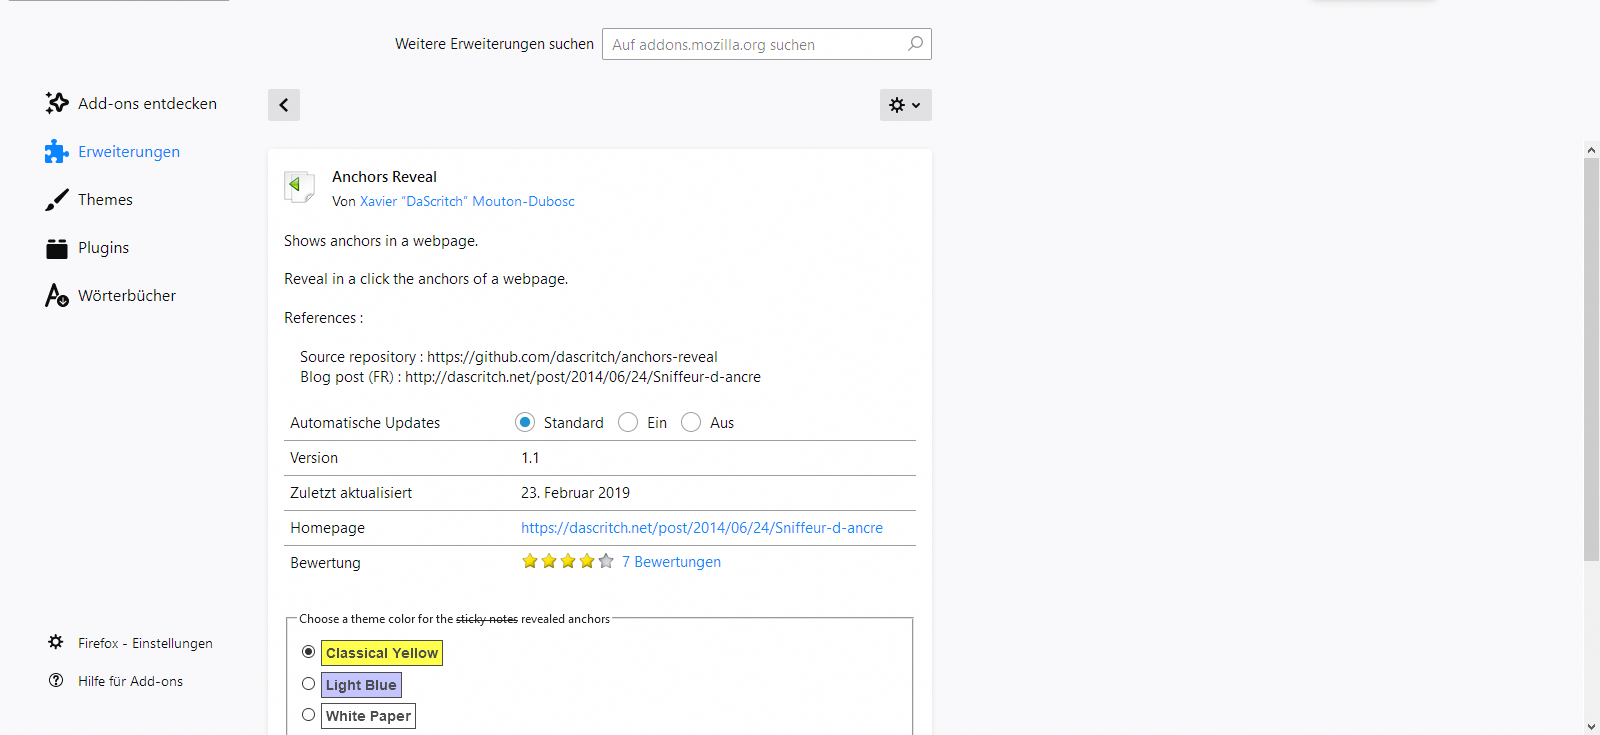Go back with the left arrow button
Screen dimensions: 1600x735
(x=284, y=105)
